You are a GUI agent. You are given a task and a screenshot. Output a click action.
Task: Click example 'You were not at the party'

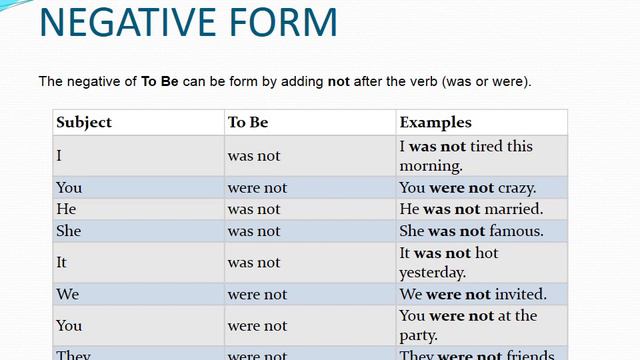[x=468, y=325]
